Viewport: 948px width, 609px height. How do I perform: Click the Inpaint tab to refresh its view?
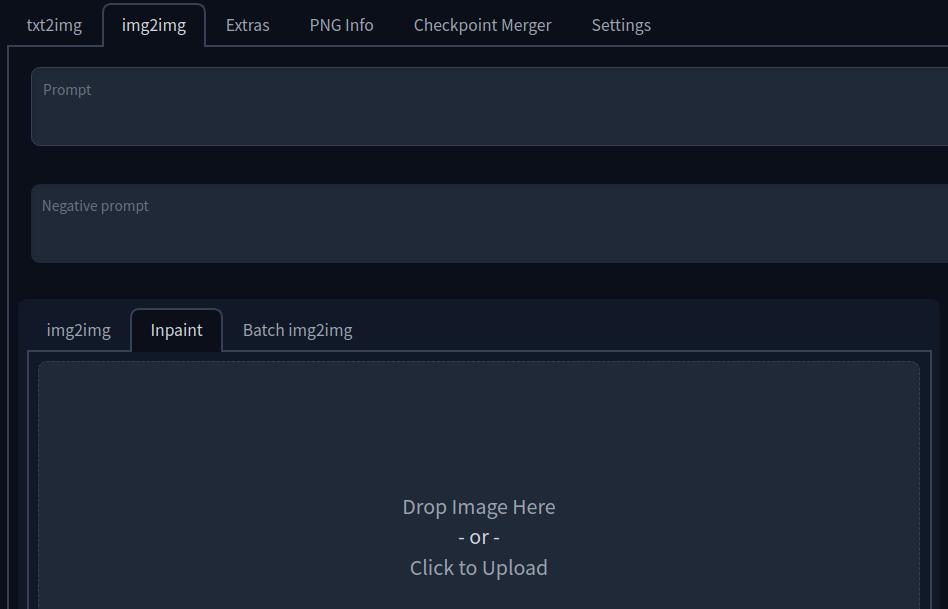(176, 329)
